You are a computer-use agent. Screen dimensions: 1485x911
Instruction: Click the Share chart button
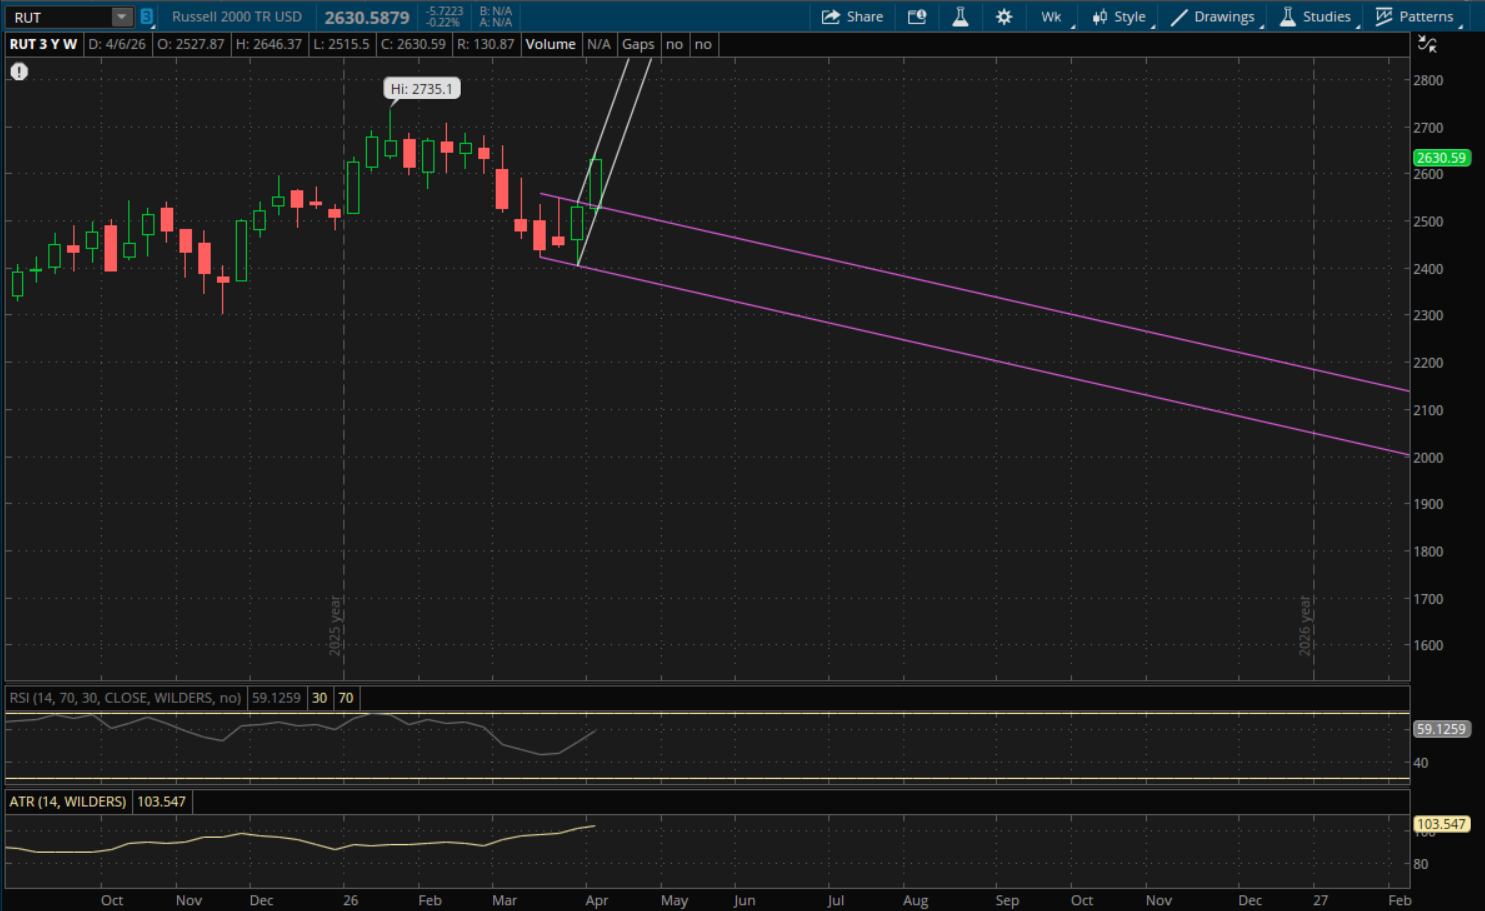point(852,17)
